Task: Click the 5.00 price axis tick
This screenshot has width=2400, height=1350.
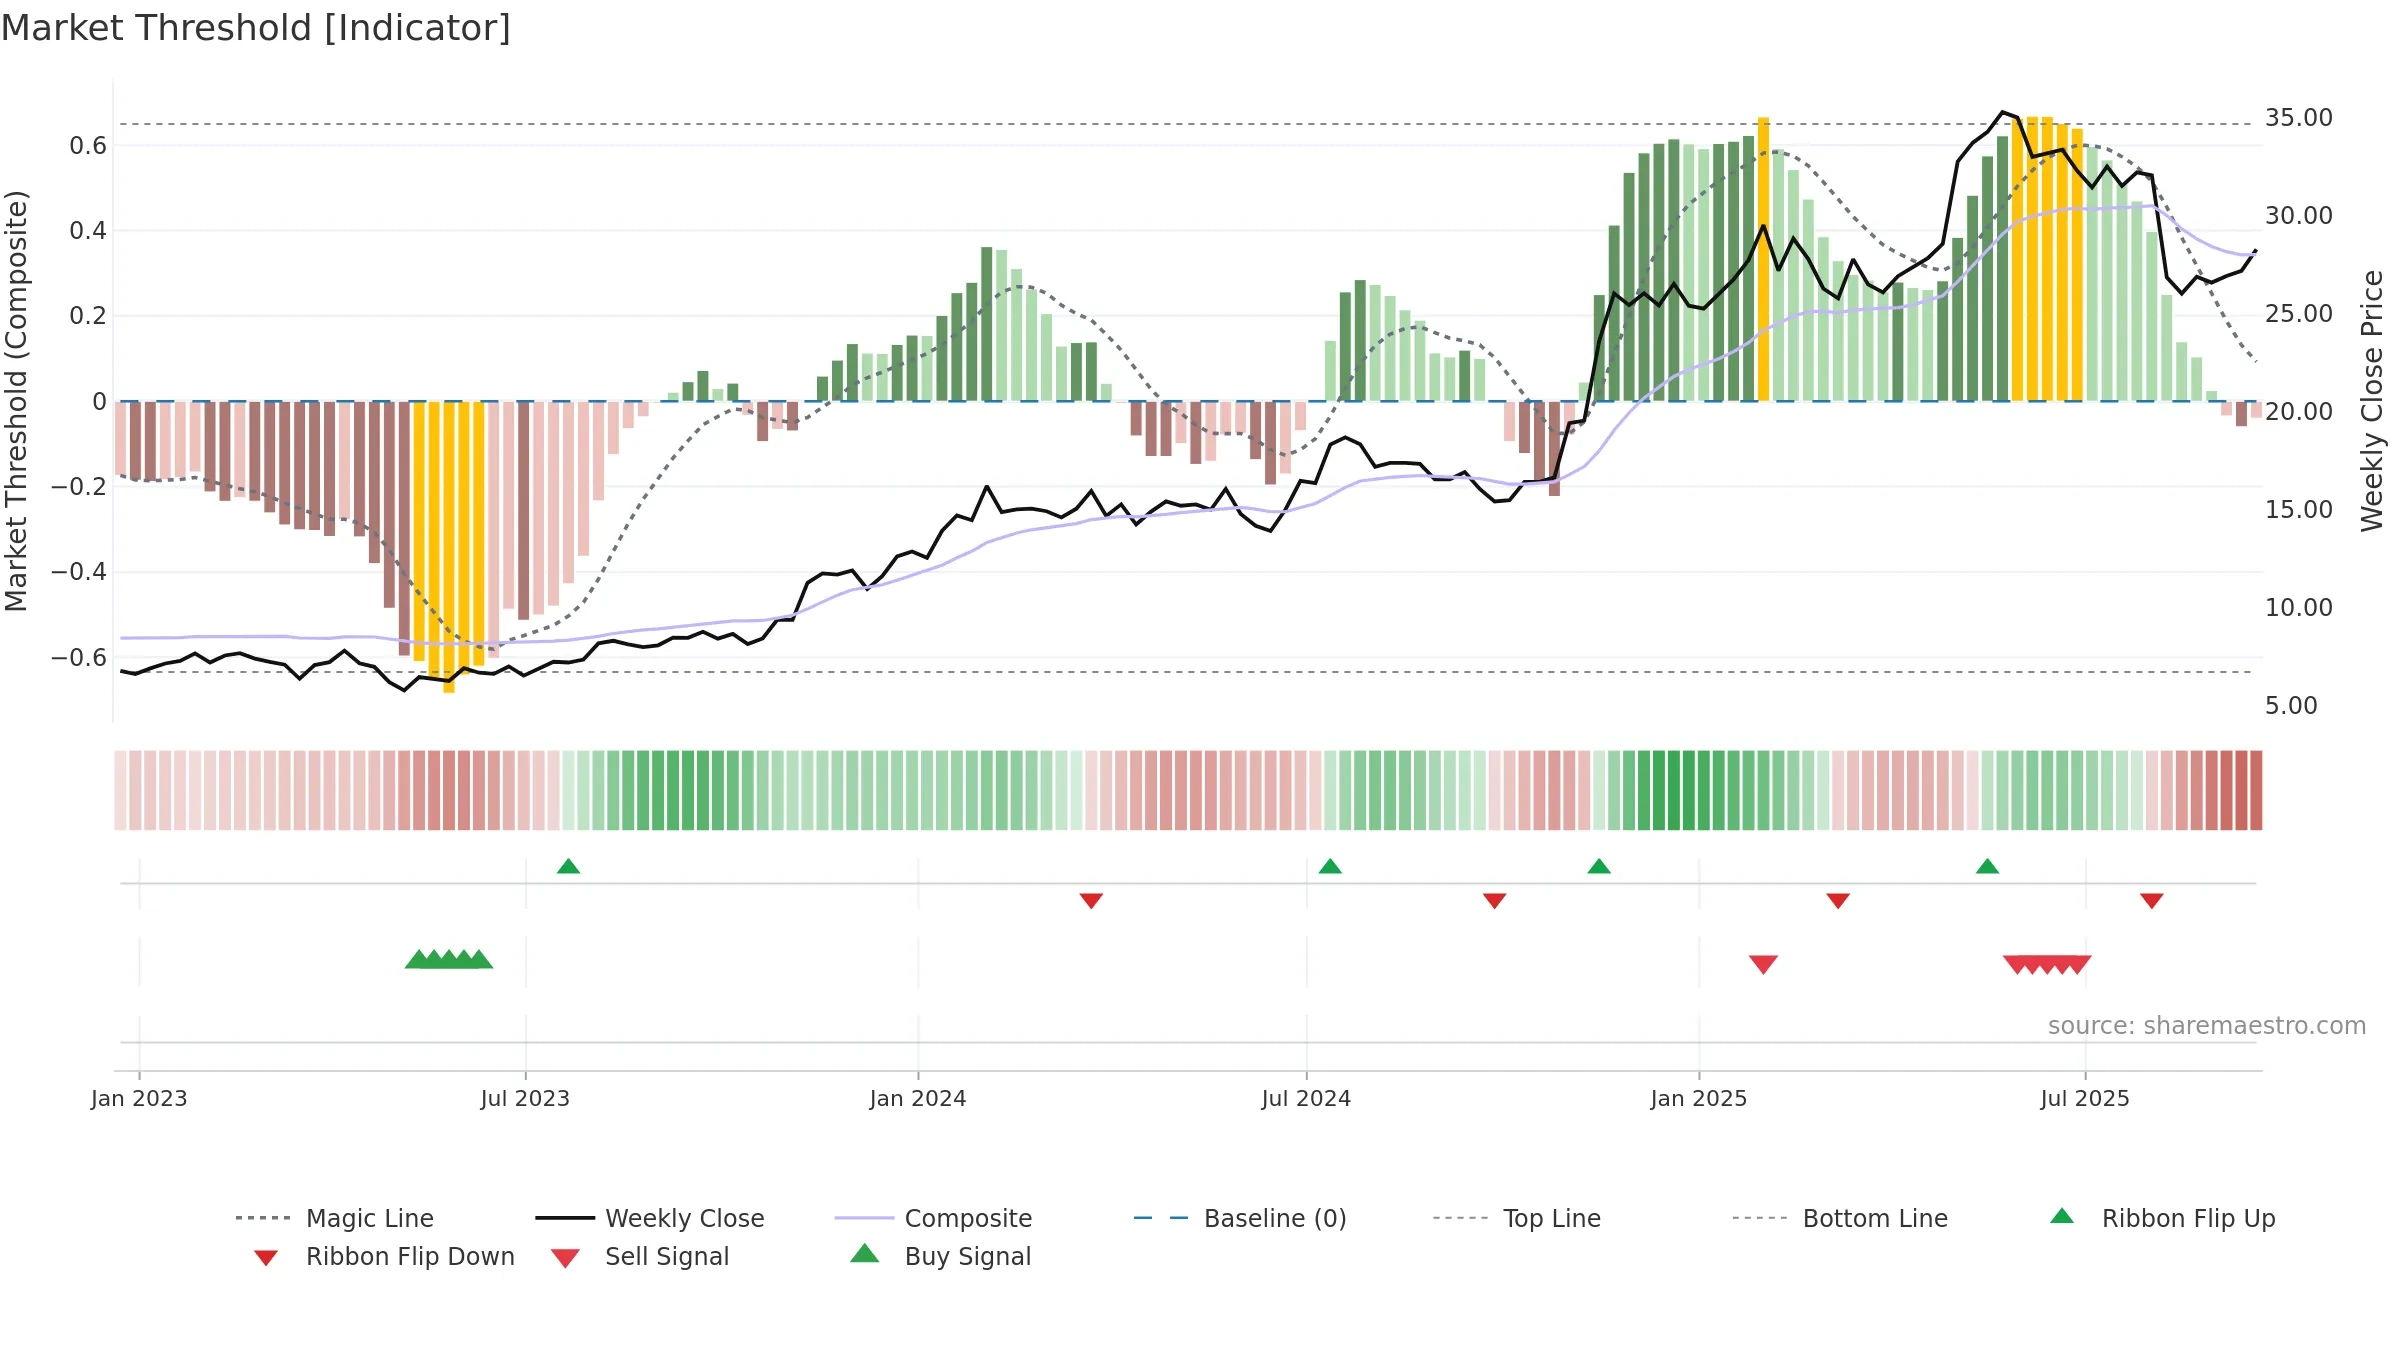Action: 2291,706
